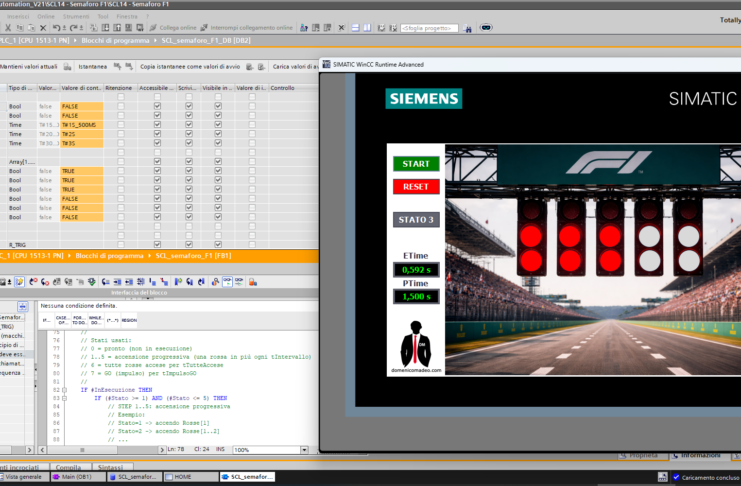Click the Split editor horizontally icon

tap(355, 28)
